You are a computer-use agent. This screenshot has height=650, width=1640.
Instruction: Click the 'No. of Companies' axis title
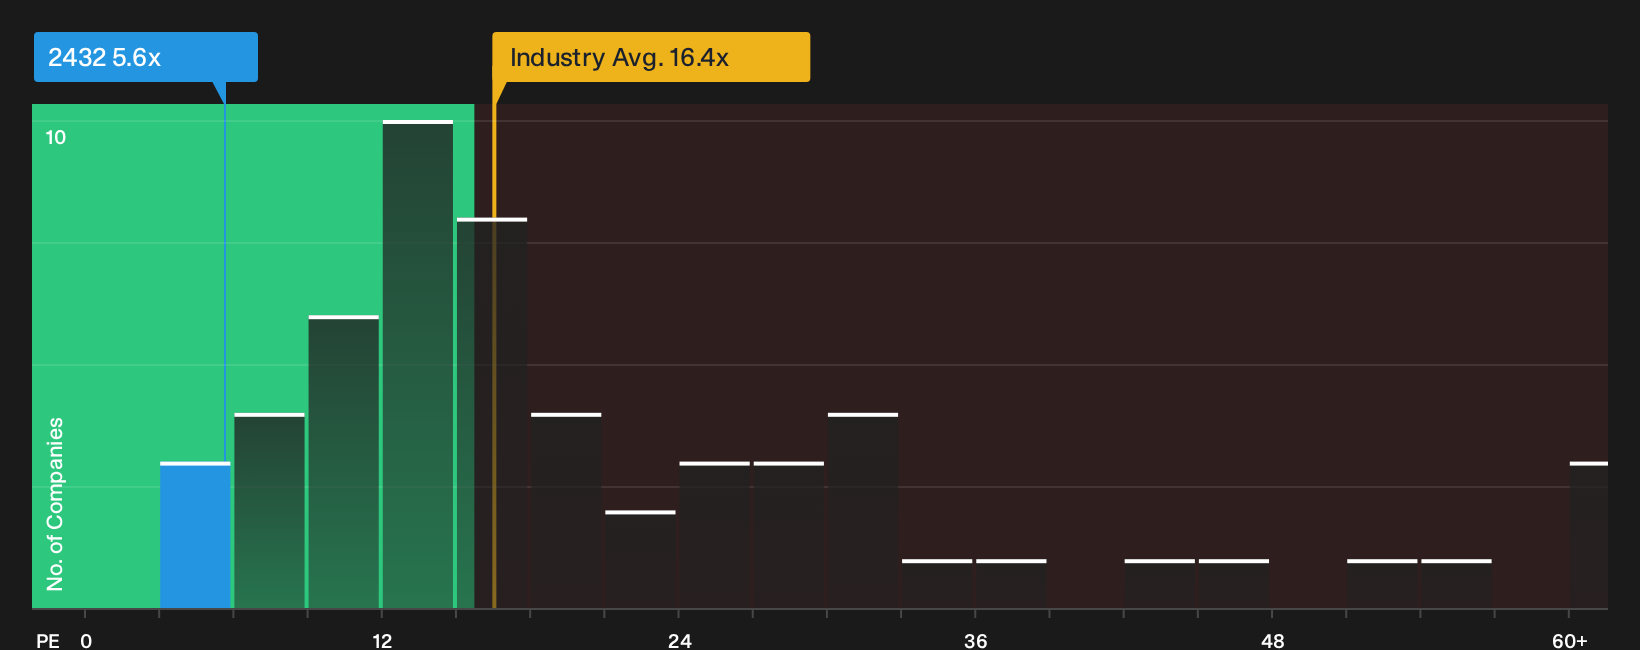click(x=55, y=503)
